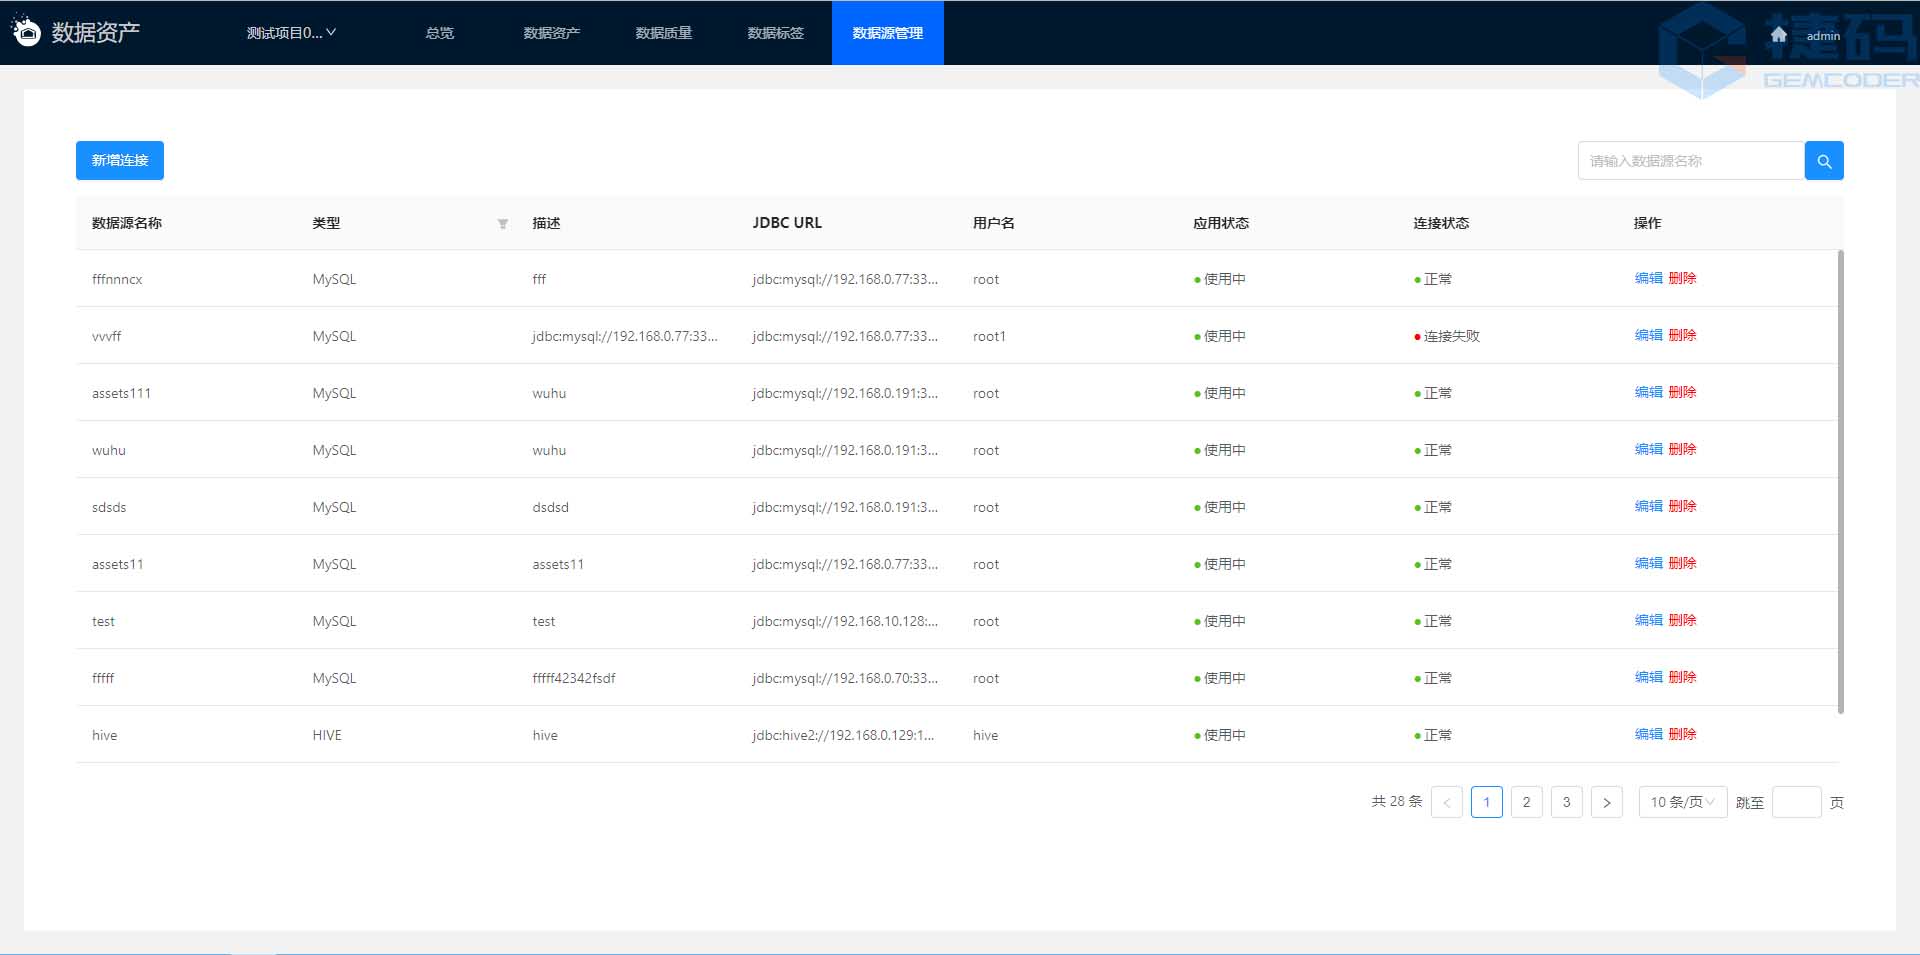
Task: Edit the hive data source
Action: 1648,734
